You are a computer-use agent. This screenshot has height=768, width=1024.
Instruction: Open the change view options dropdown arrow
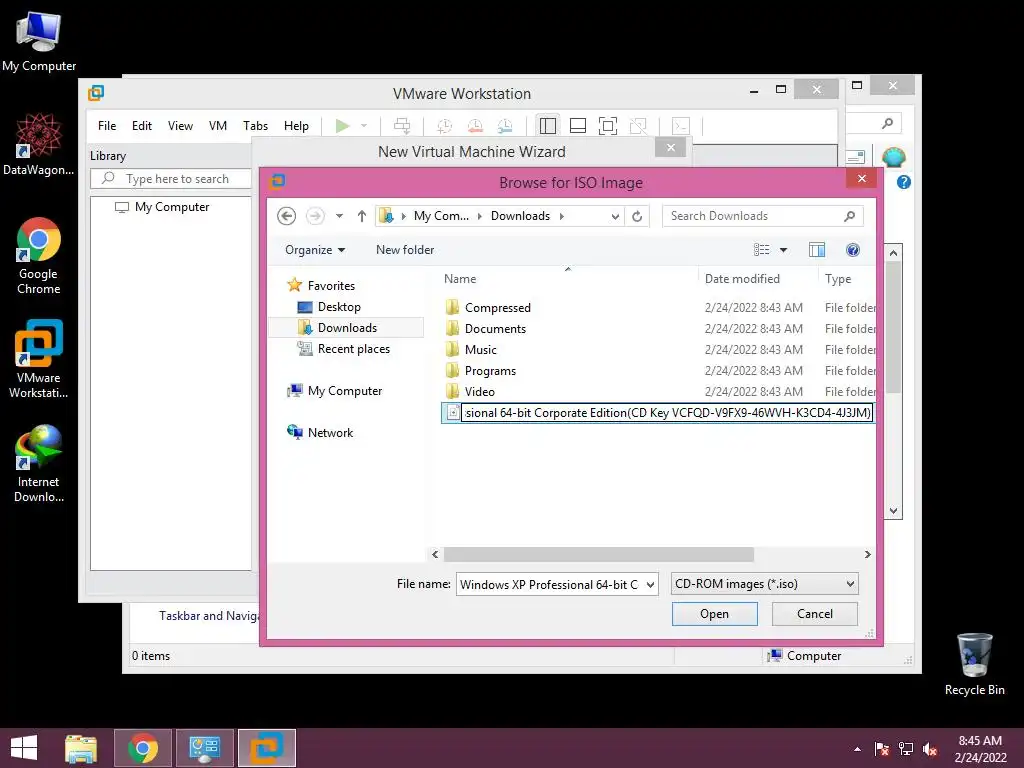coord(784,249)
